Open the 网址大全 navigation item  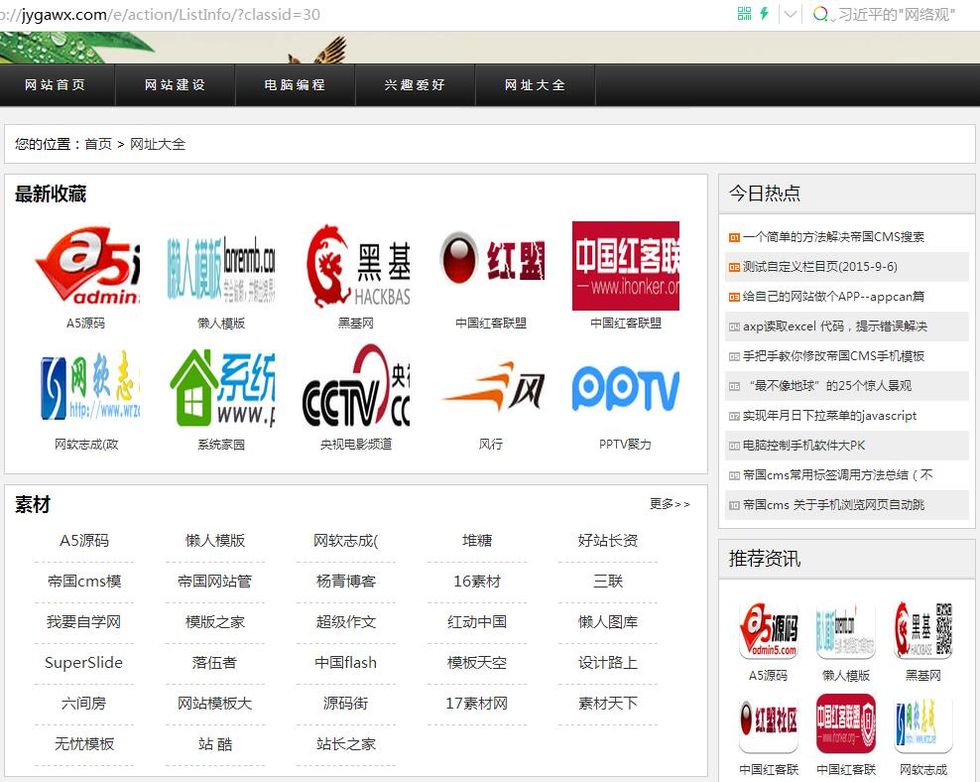click(x=535, y=85)
